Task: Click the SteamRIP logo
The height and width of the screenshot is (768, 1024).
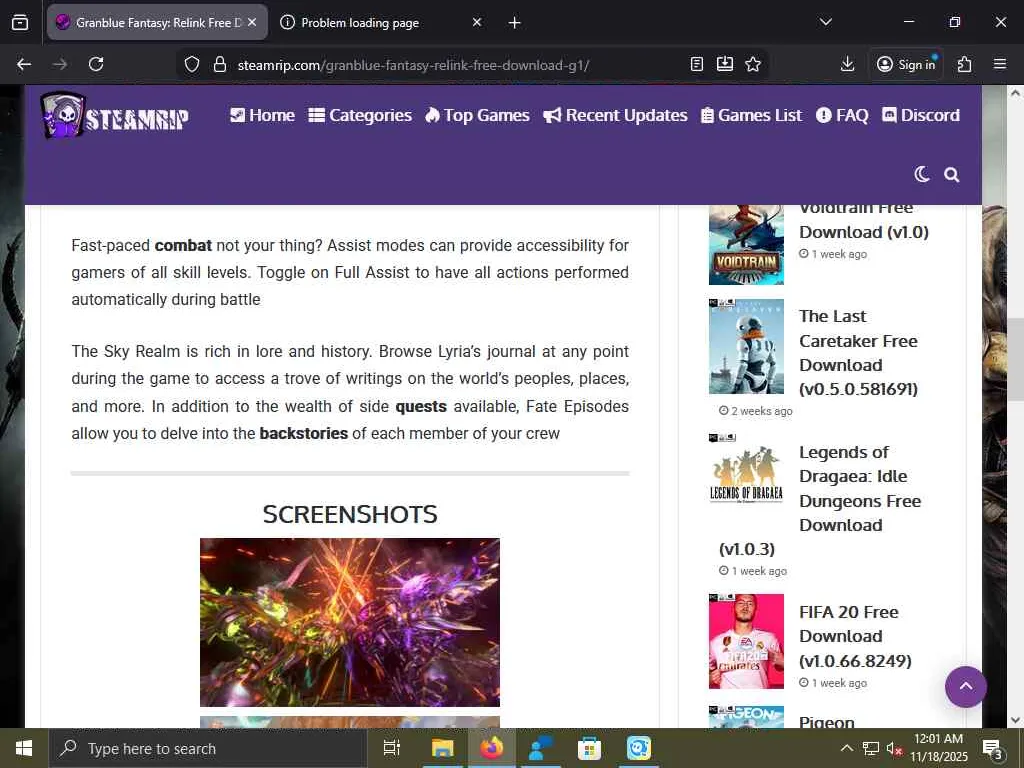Action: (114, 116)
